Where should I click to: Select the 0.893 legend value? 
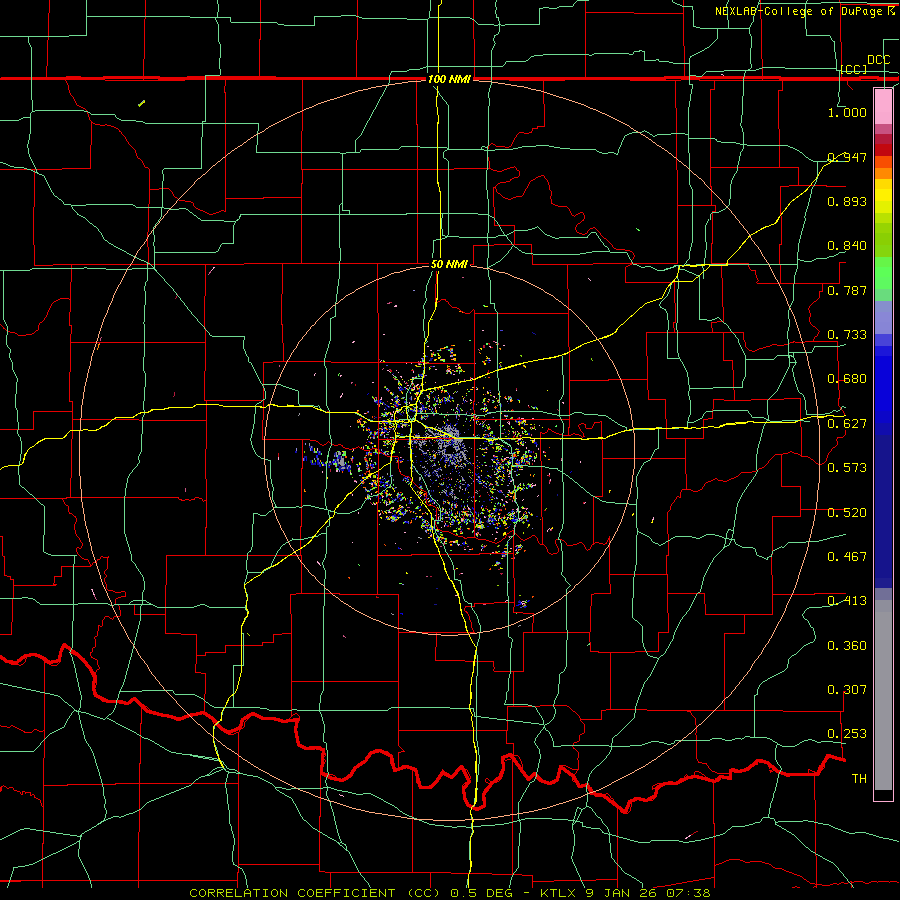(847, 201)
